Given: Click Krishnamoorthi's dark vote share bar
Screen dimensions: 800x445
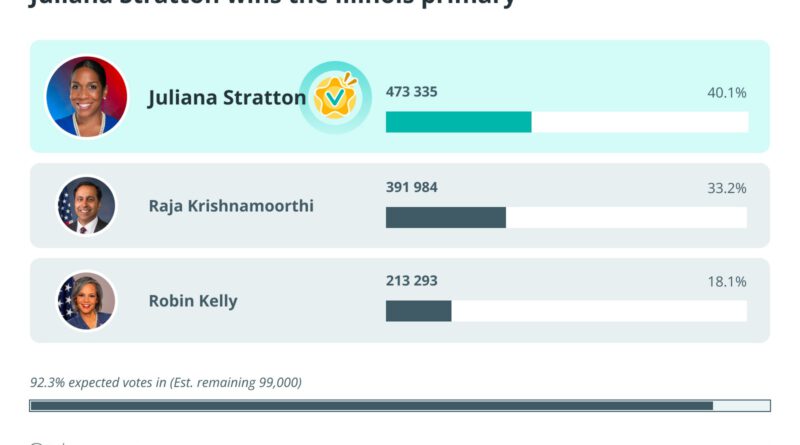Looking at the screenshot, I should (x=445, y=217).
